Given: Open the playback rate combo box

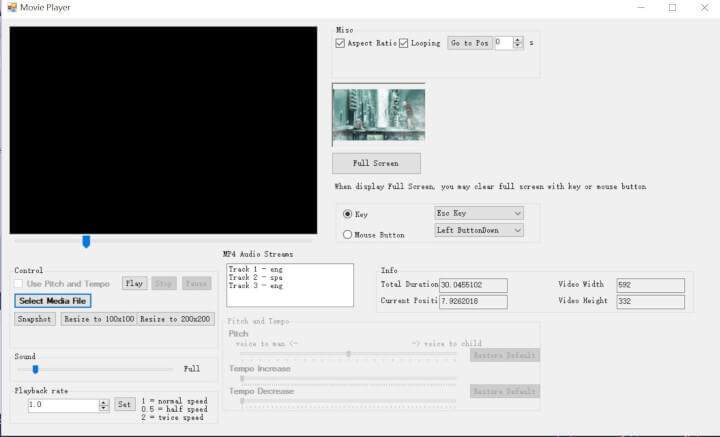Looking at the screenshot, I should tap(104, 405).
